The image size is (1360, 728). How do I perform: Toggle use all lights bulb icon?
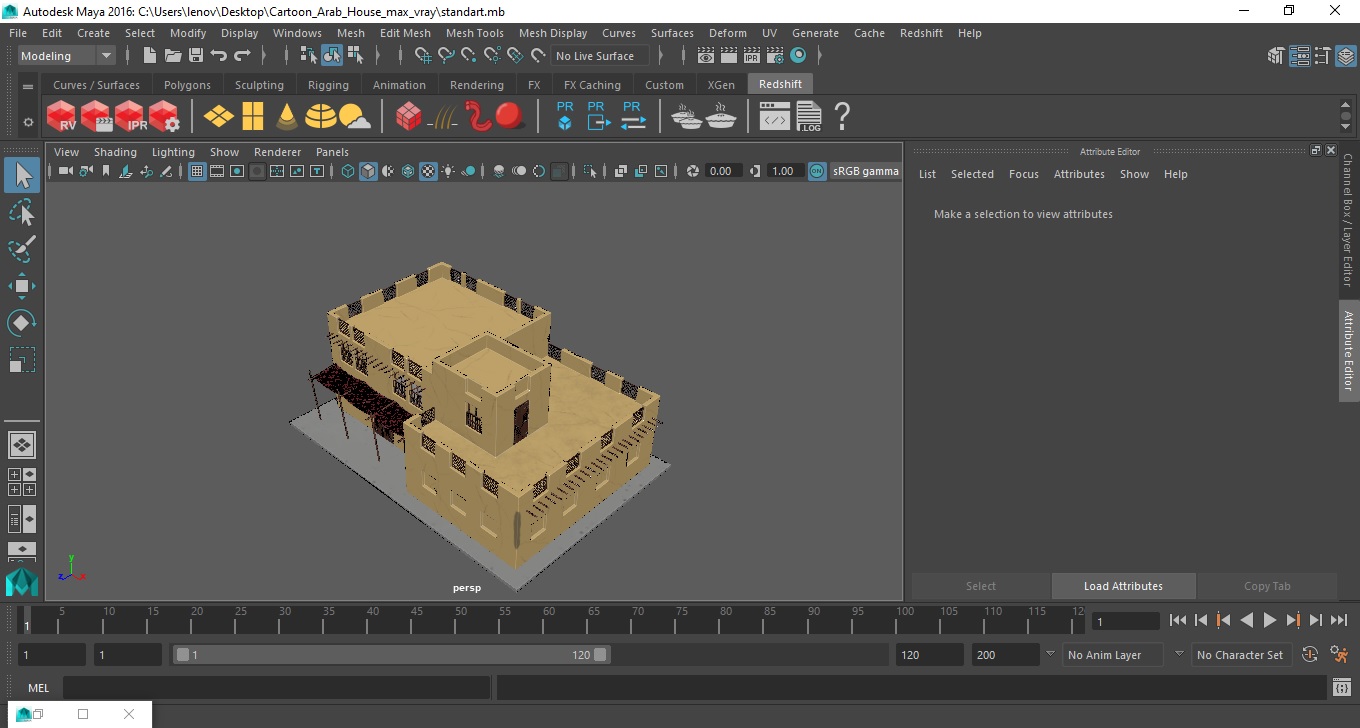tap(448, 171)
